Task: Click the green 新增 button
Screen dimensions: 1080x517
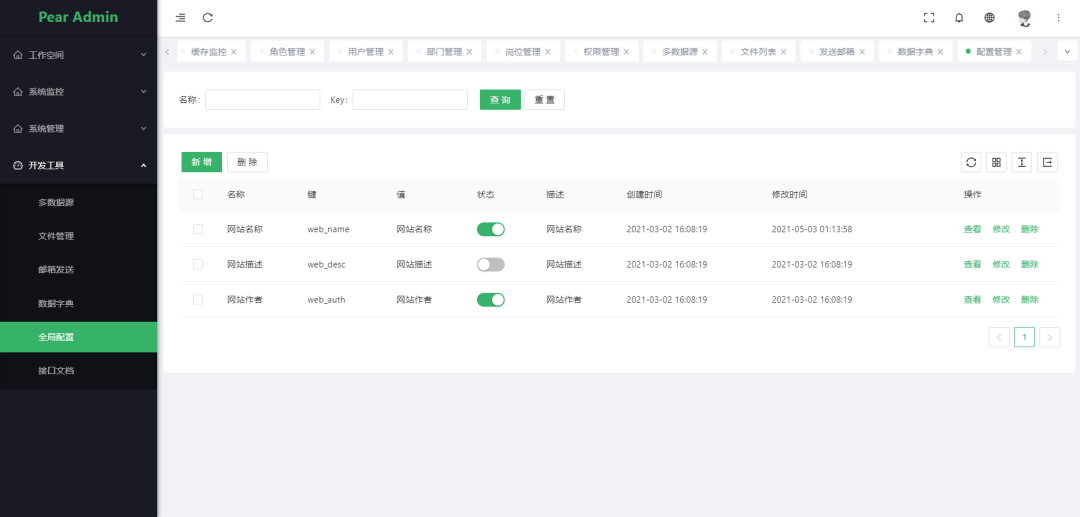Action: click(201, 162)
